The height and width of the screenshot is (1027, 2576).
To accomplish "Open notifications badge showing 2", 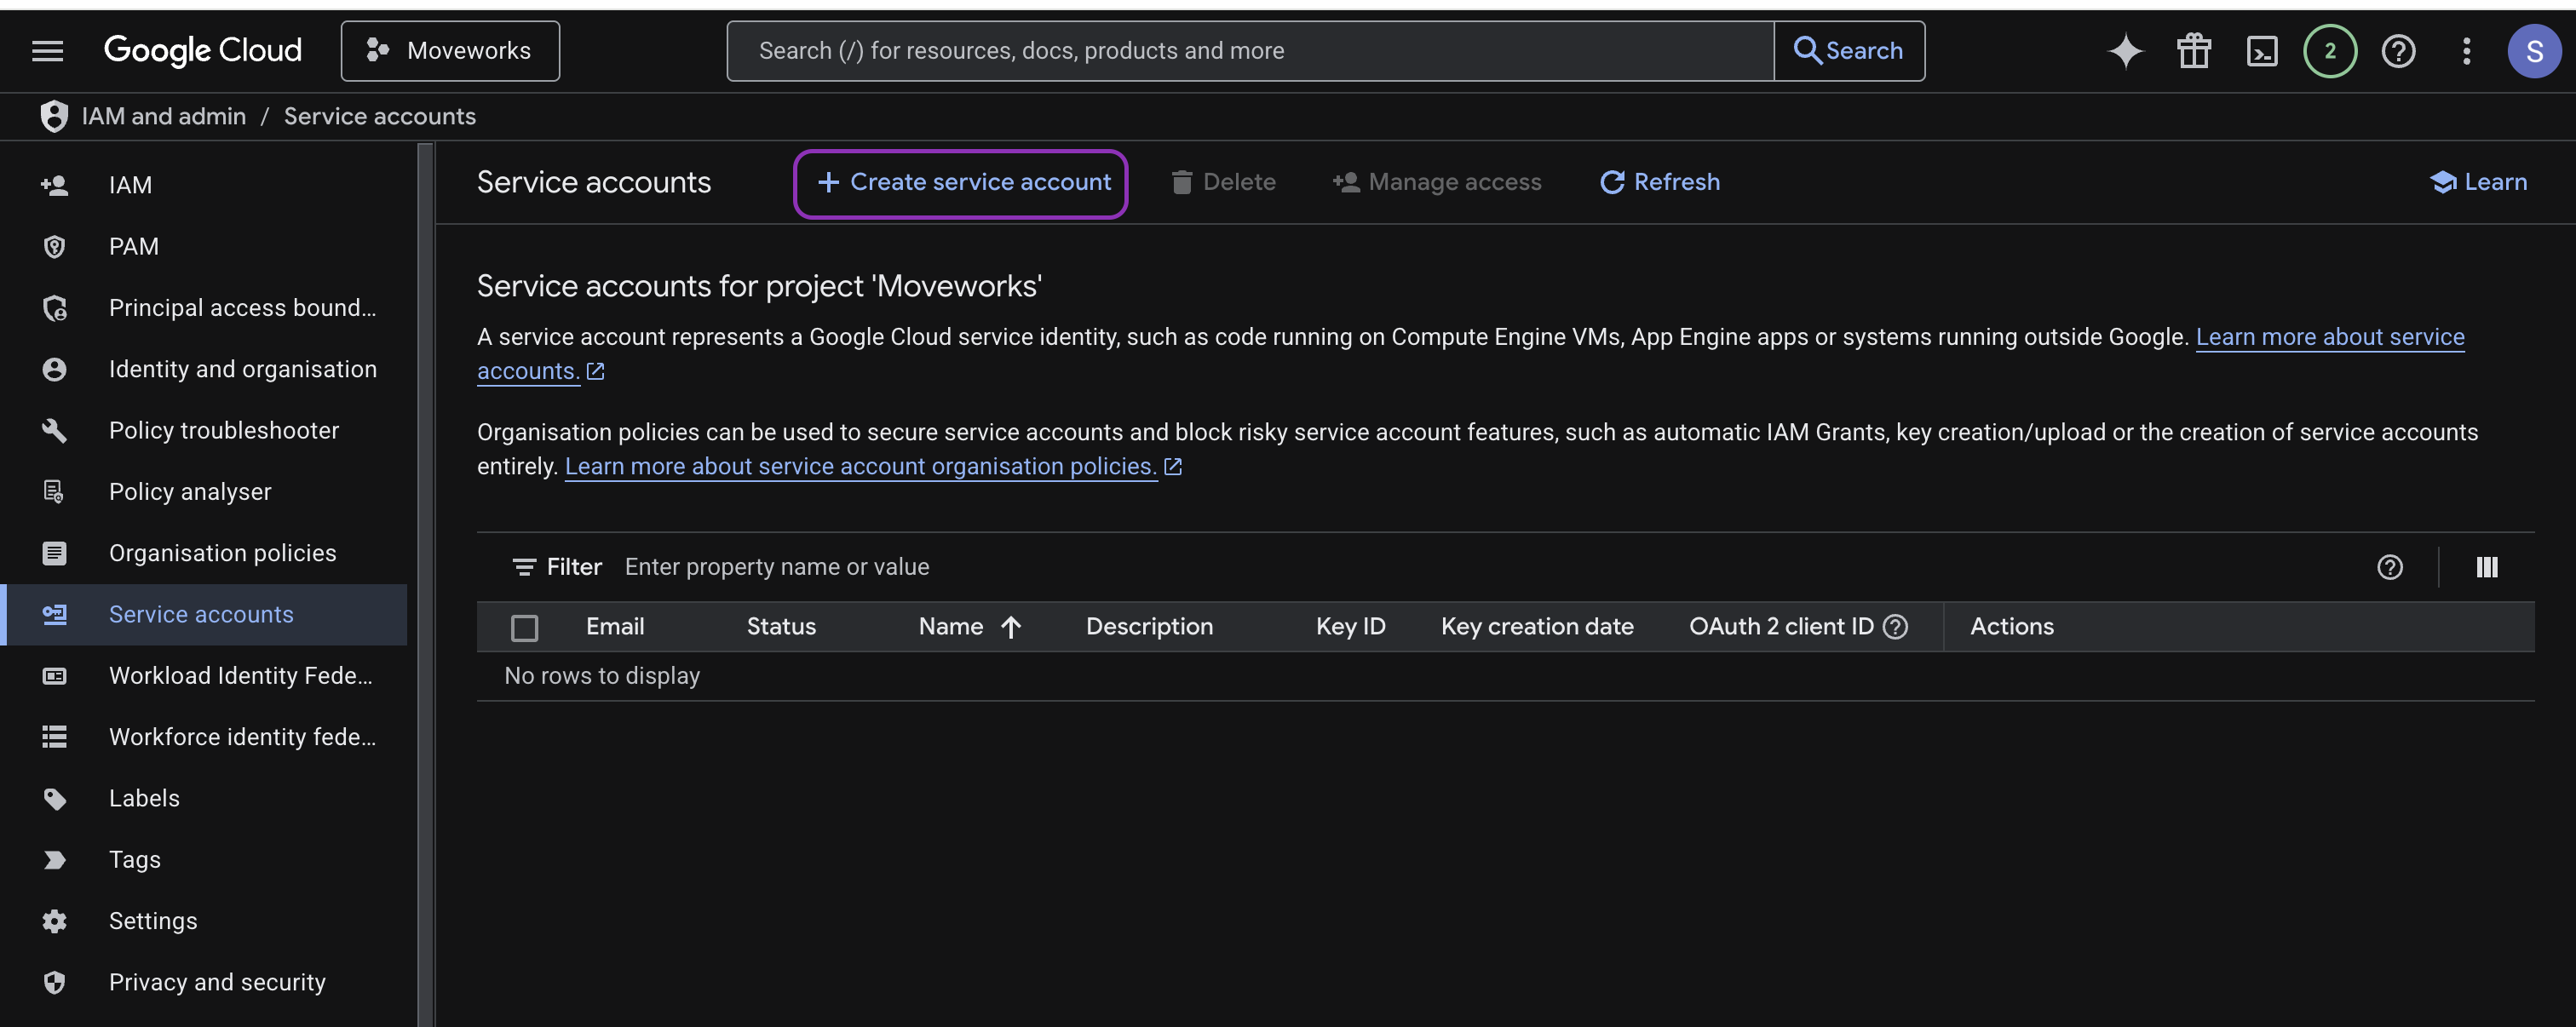I will [2329, 51].
